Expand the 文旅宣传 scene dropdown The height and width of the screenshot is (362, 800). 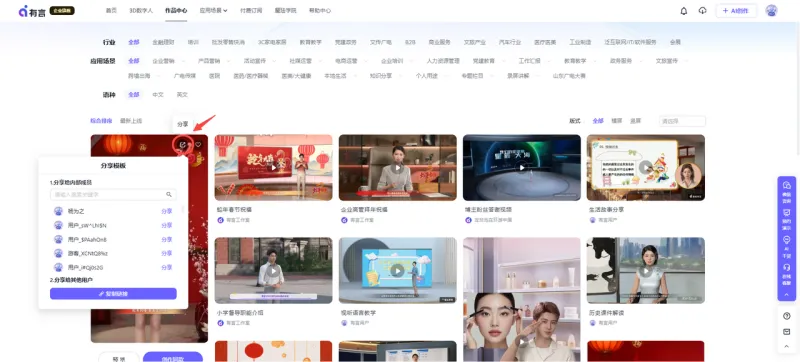tap(686, 61)
